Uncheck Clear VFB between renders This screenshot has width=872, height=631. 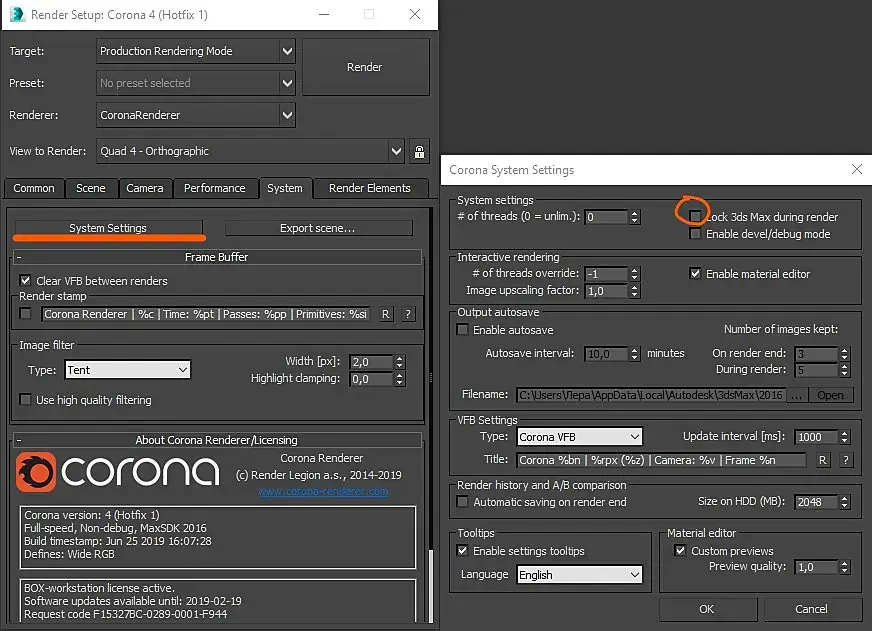(25, 281)
